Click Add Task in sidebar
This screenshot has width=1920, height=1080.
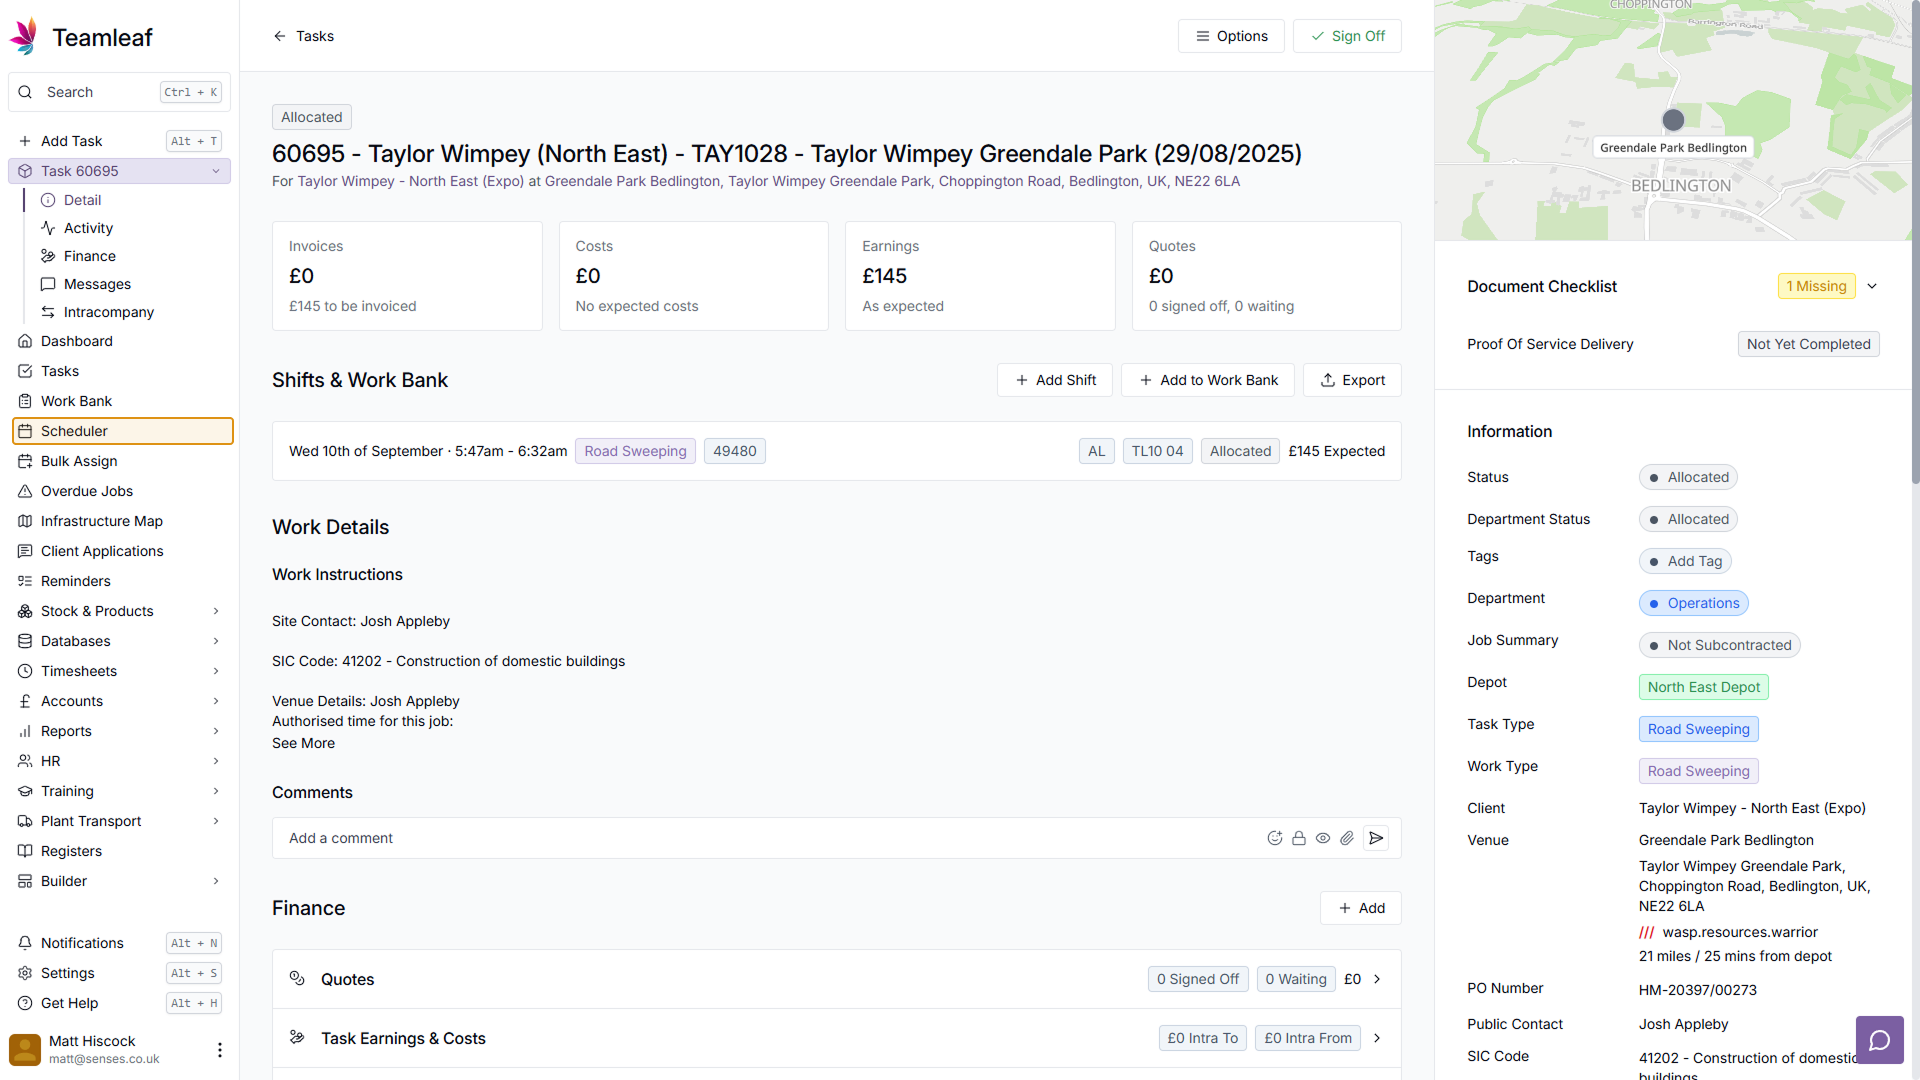120,141
